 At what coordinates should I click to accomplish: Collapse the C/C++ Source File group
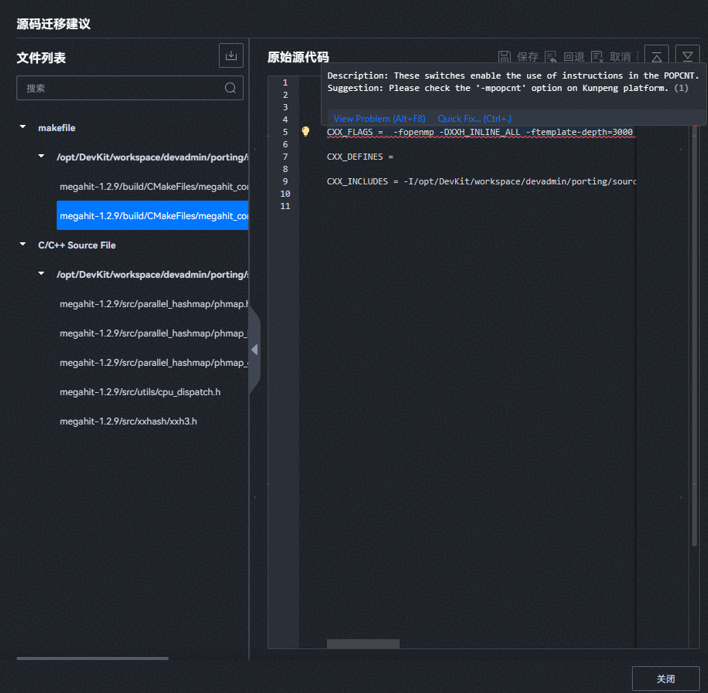tap(23, 245)
